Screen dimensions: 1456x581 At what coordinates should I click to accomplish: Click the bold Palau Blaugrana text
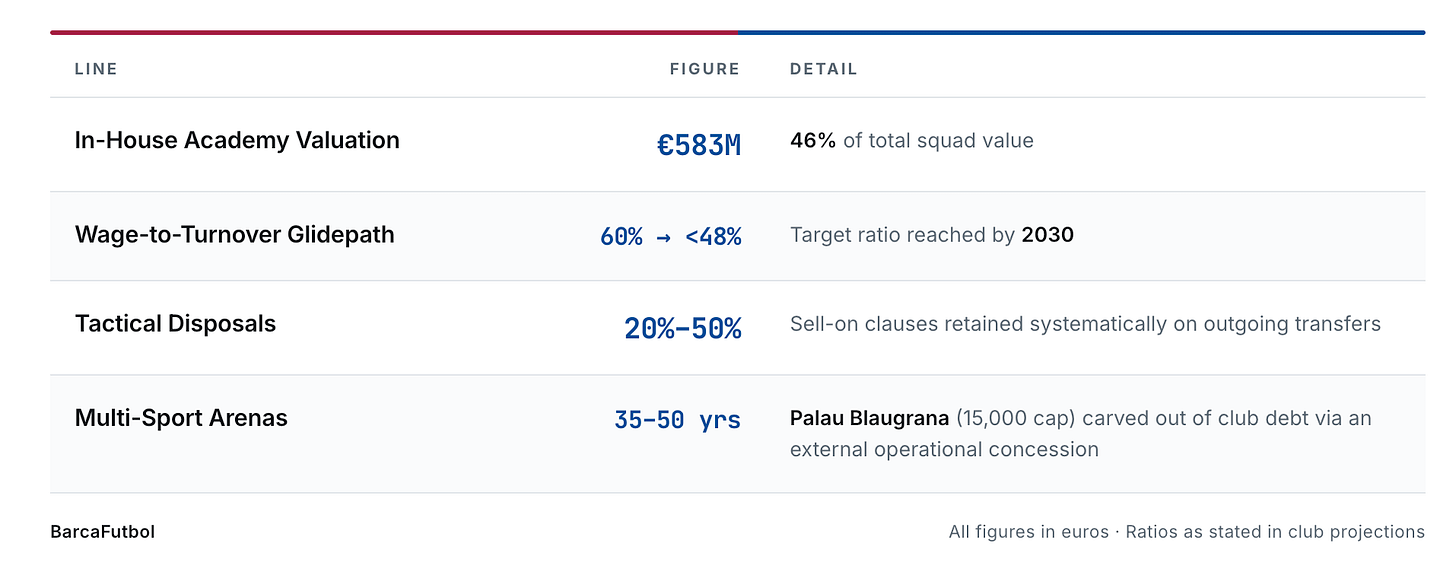tap(870, 418)
